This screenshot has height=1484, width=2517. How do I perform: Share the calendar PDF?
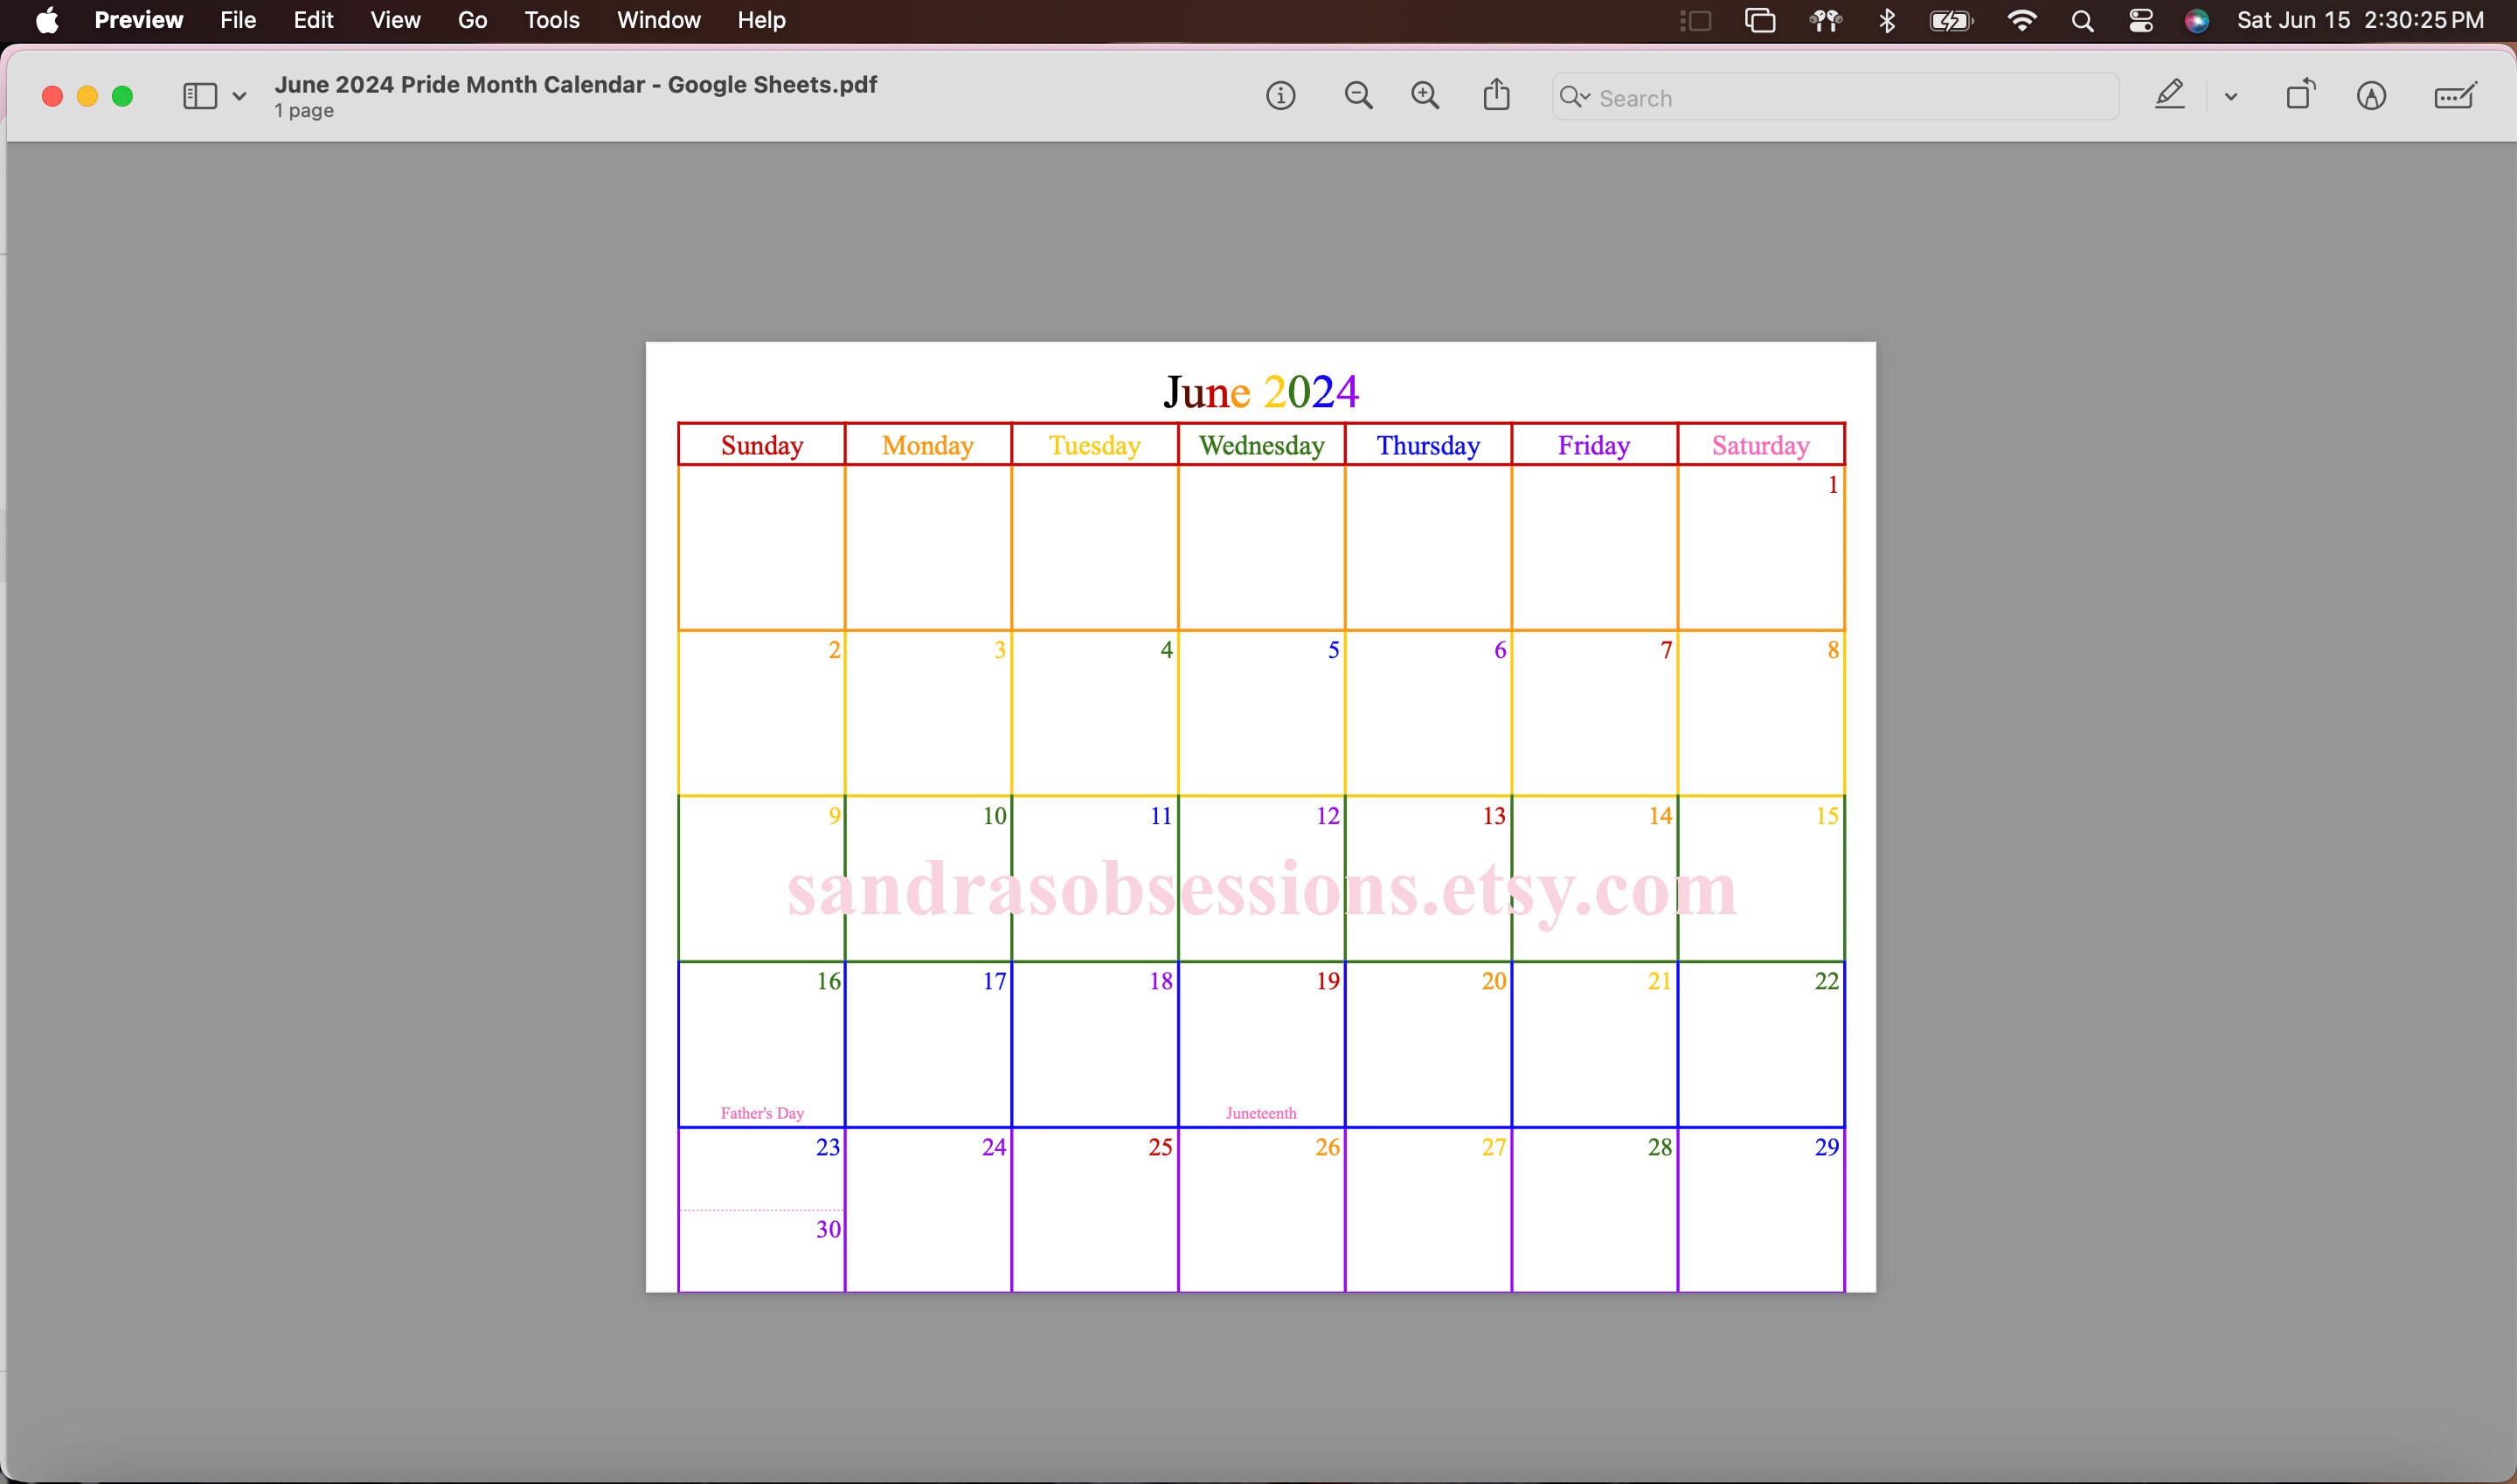[x=1495, y=94]
